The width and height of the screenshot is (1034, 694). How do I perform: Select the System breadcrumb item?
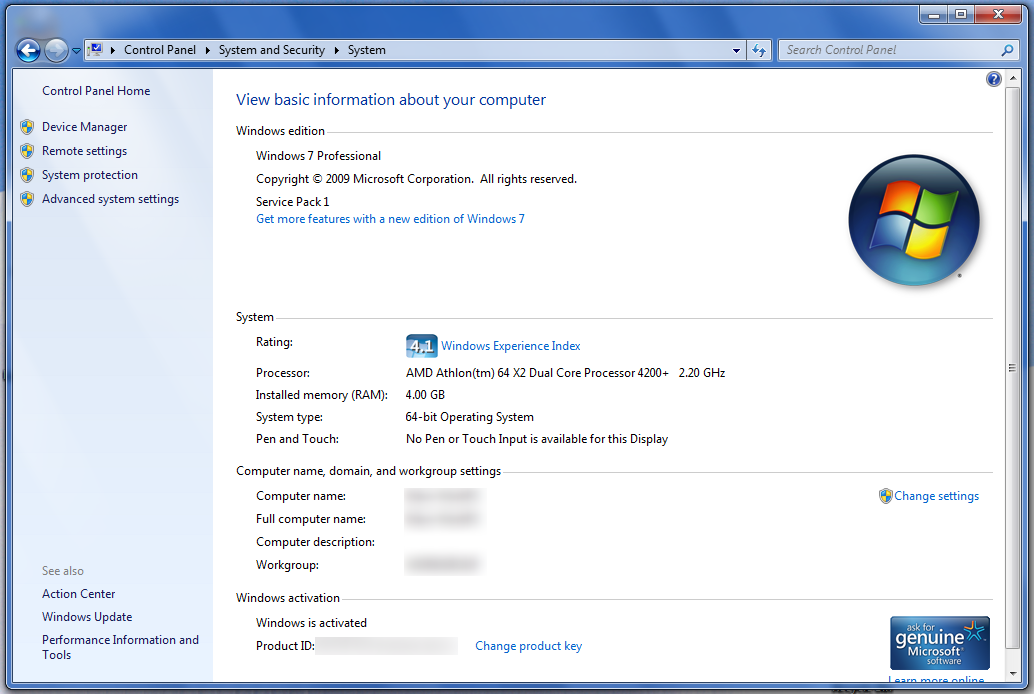click(x=367, y=50)
